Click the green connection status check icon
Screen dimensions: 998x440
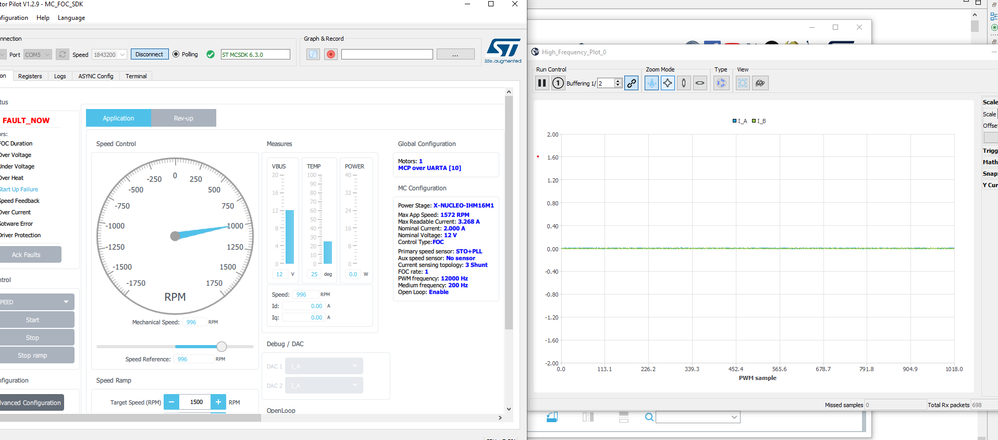(x=211, y=54)
